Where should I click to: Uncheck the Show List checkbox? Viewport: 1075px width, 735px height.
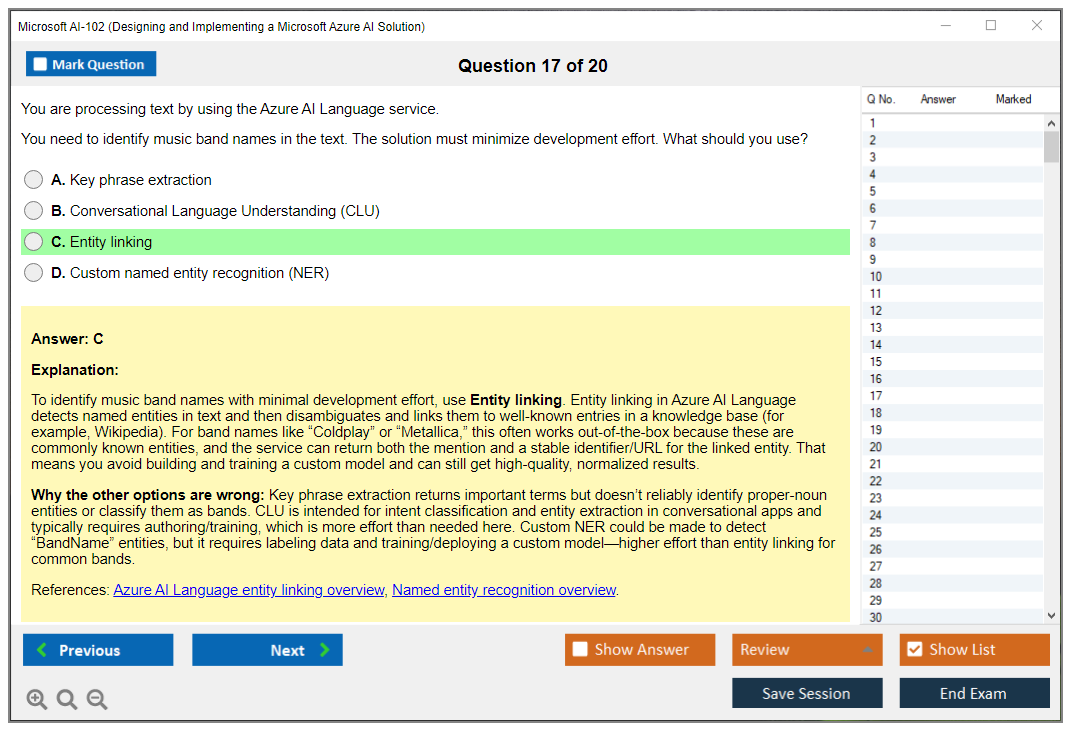click(914, 650)
